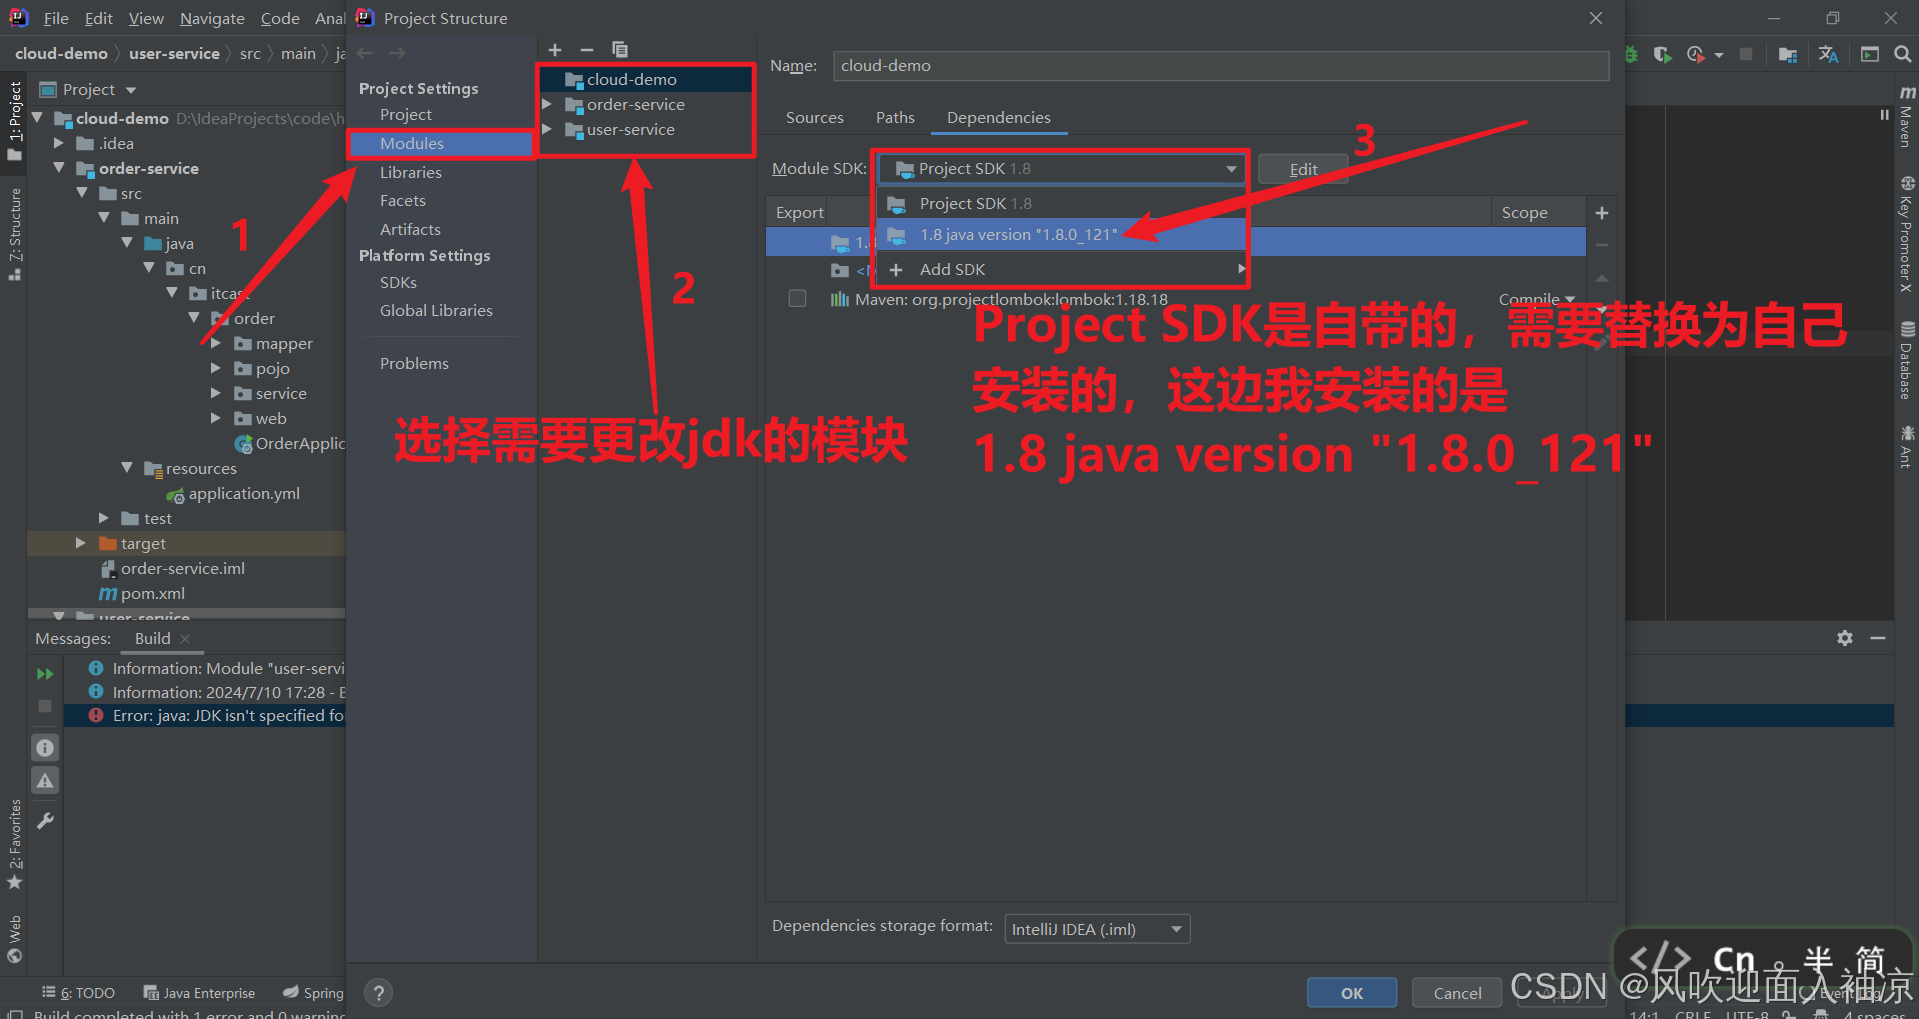Open help with the question mark icon
This screenshot has height=1019, width=1919.
point(378,993)
